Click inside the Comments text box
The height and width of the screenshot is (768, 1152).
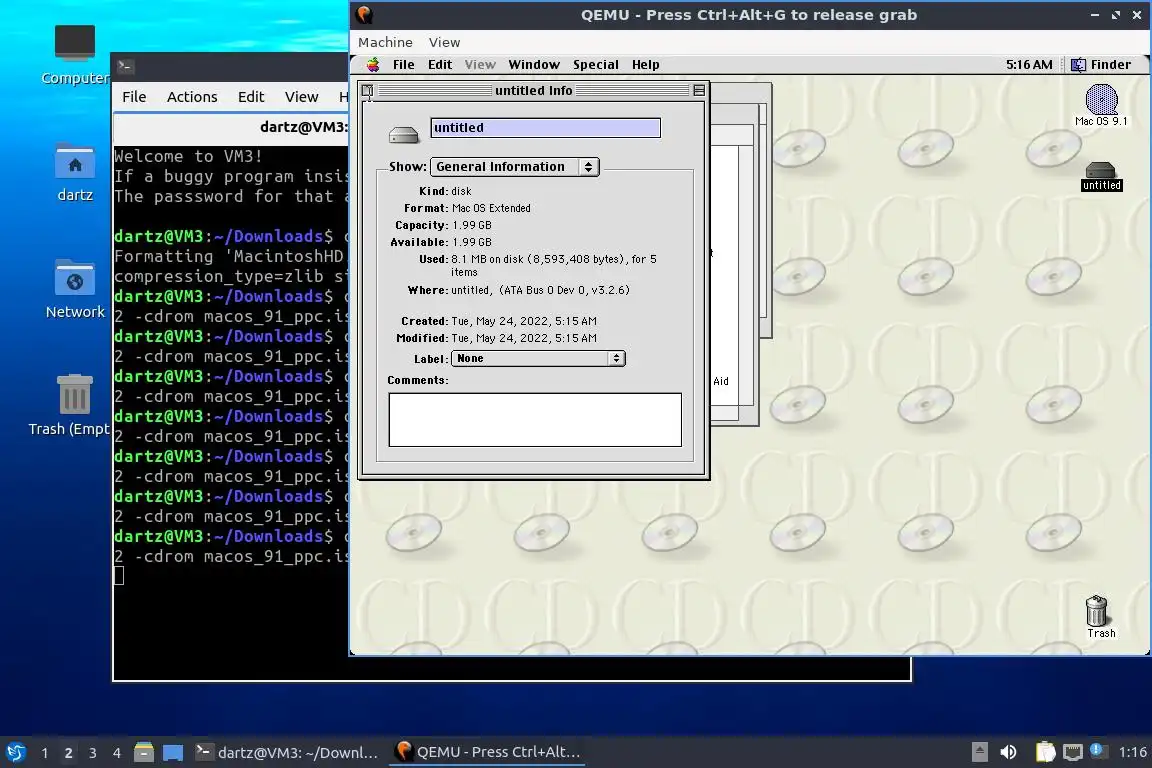[x=535, y=420]
